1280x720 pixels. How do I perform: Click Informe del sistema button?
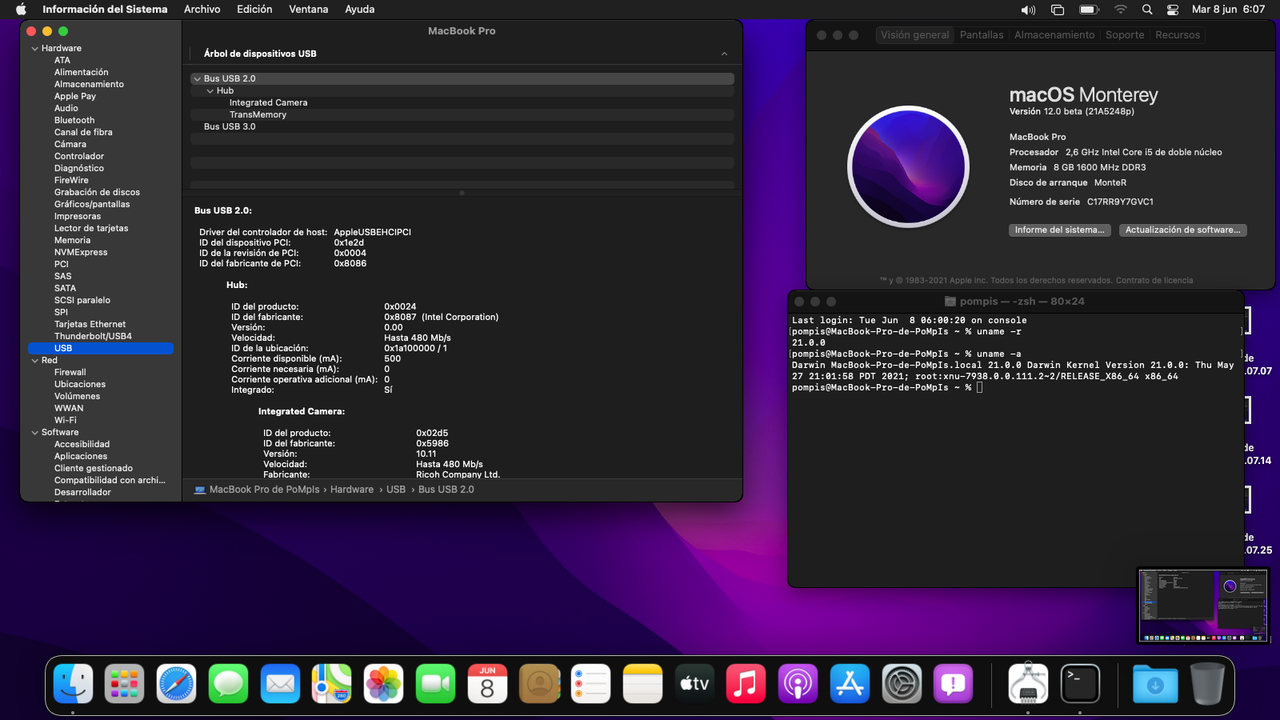pyautogui.click(x=1059, y=230)
